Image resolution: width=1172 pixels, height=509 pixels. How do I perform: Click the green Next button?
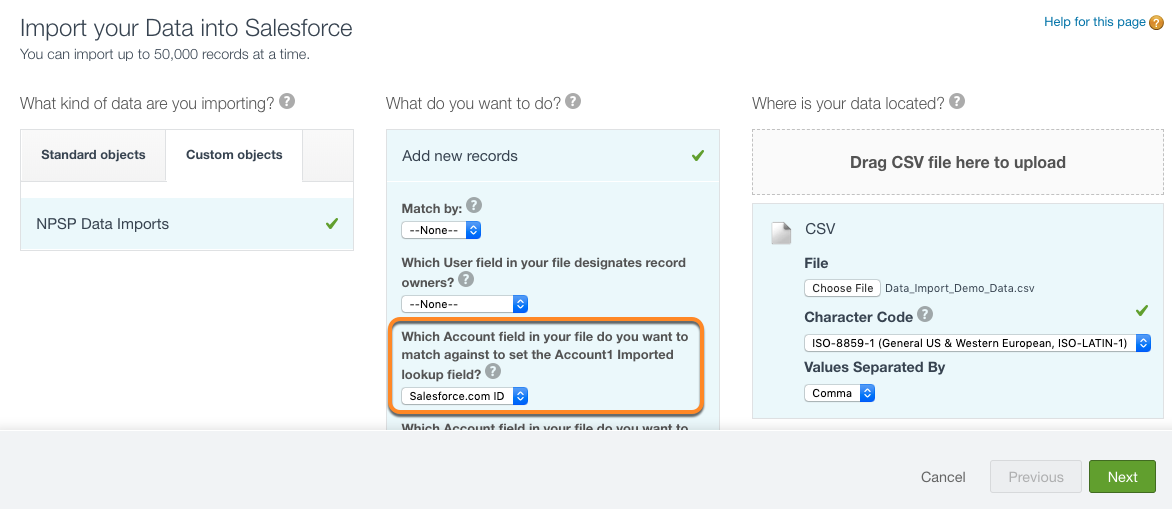[x=1122, y=477]
